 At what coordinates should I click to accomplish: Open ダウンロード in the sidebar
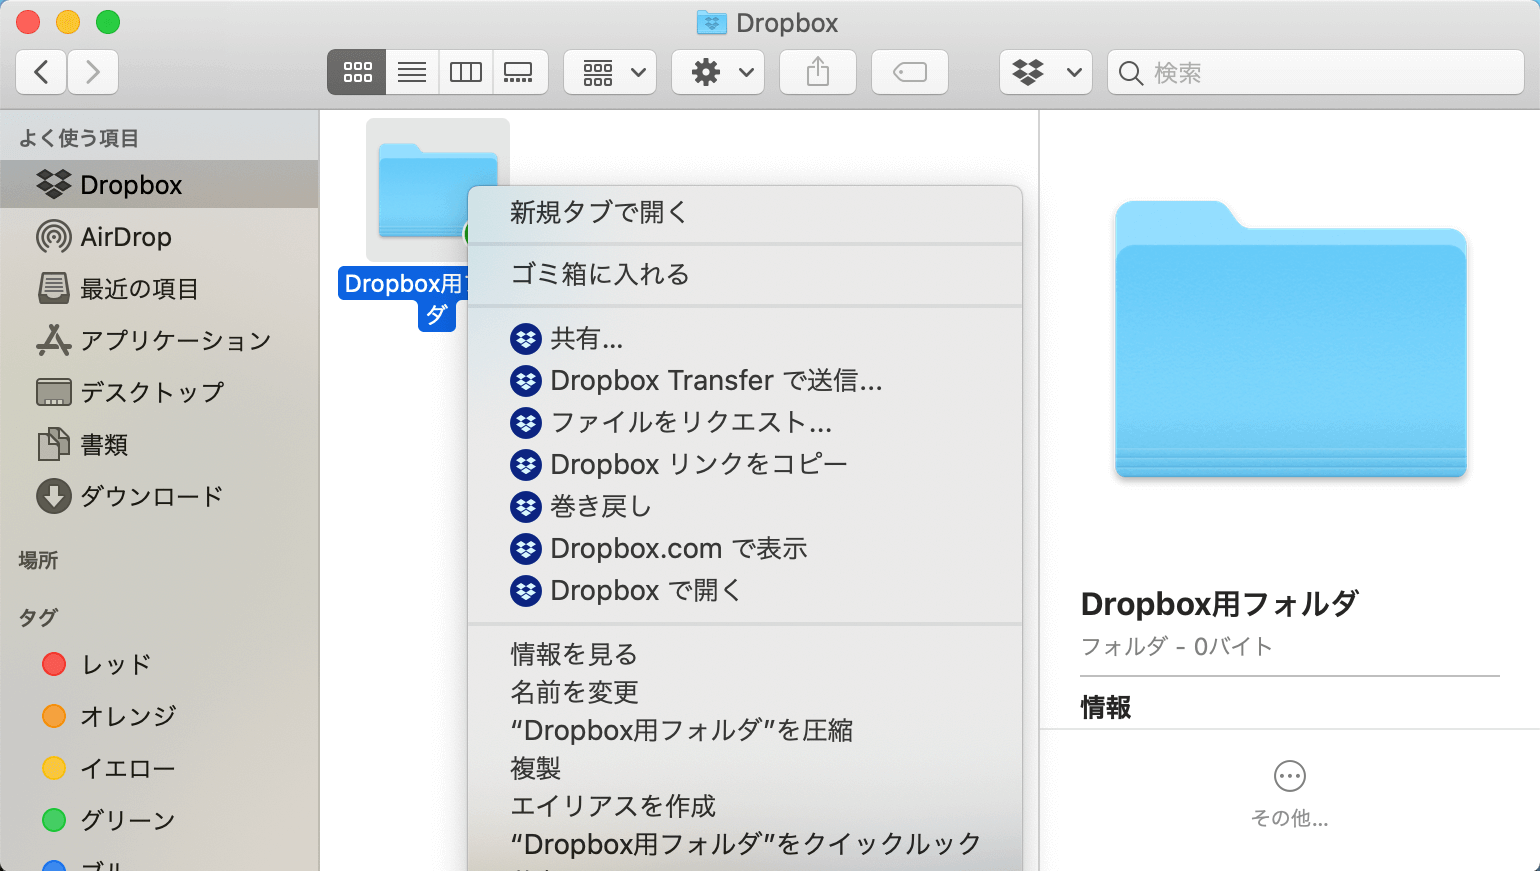[160, 496]
